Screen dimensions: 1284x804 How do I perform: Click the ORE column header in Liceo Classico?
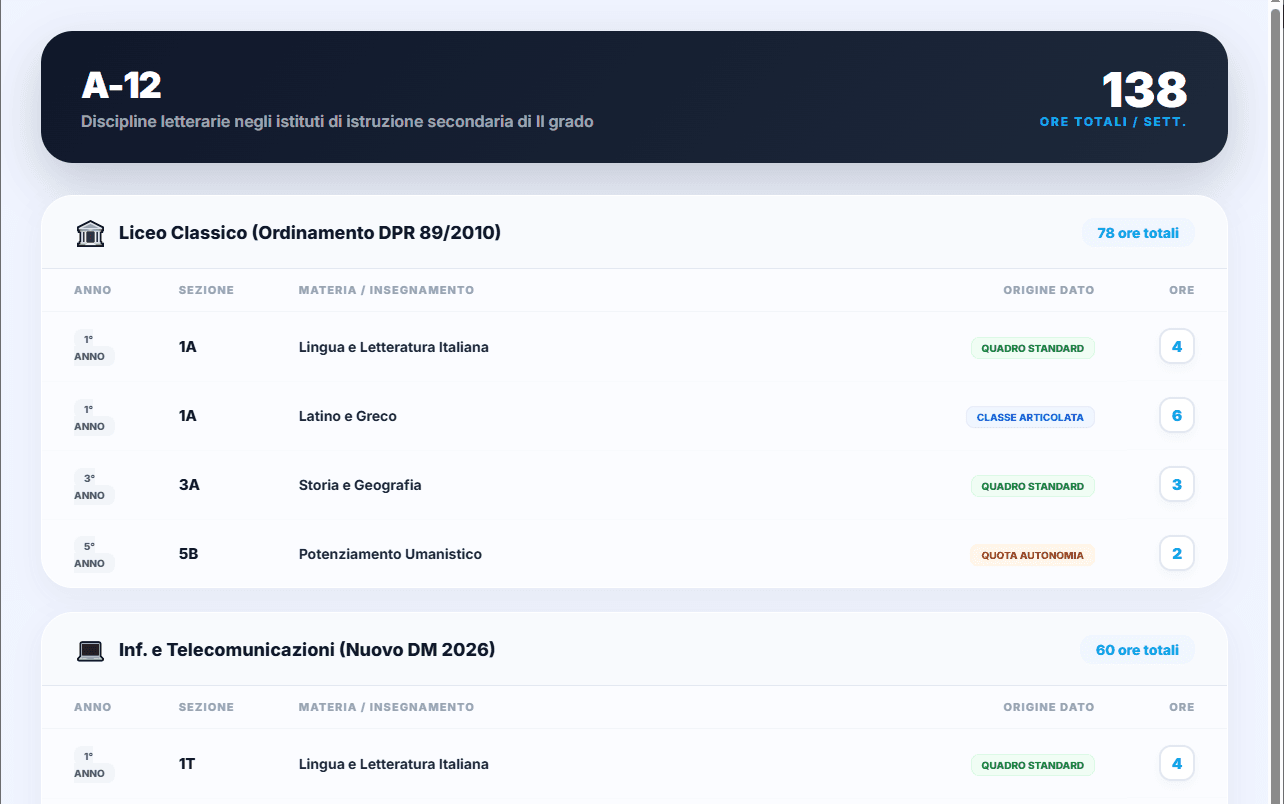(1182, 290)
